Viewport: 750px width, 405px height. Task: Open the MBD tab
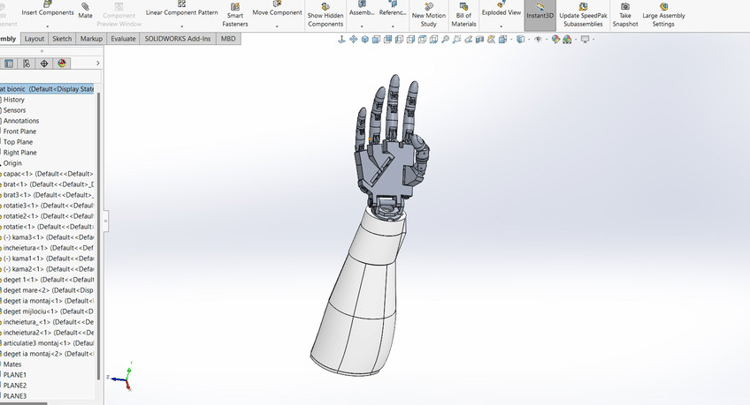pyautogui.click(x=228, y=39)
